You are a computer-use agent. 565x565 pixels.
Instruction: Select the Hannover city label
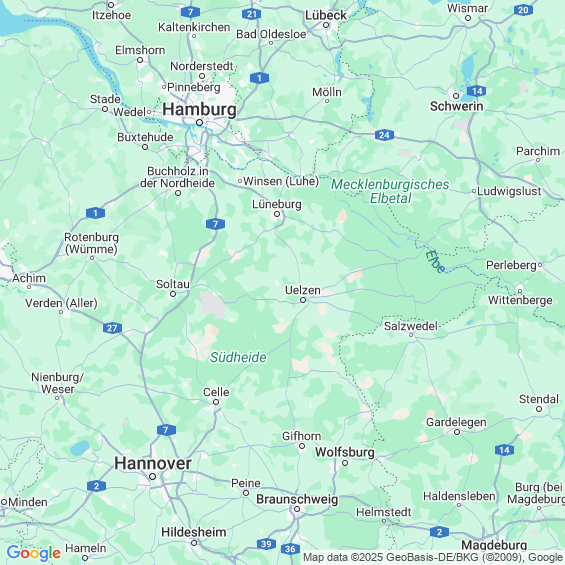(152, 463)
